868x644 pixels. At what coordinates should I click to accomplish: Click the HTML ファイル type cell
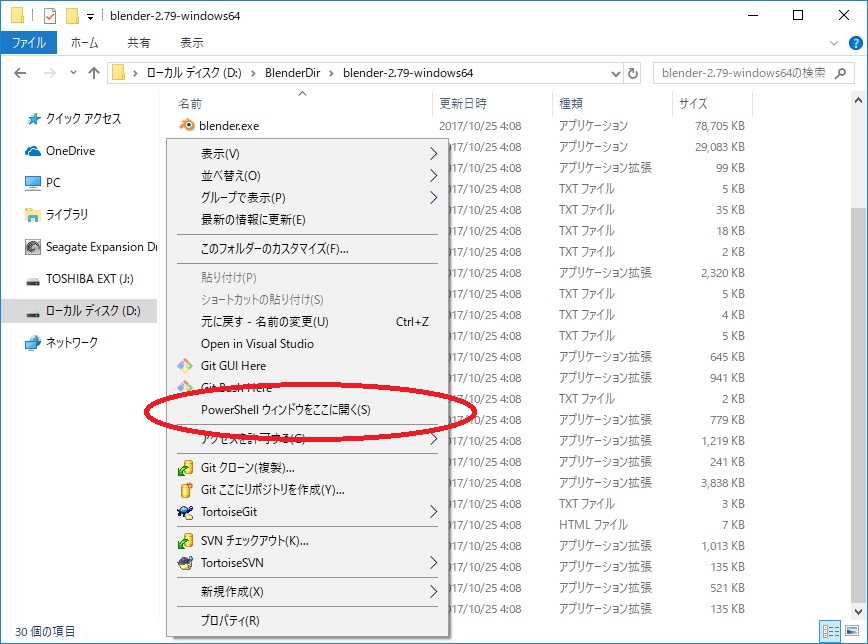click(593, 524)
